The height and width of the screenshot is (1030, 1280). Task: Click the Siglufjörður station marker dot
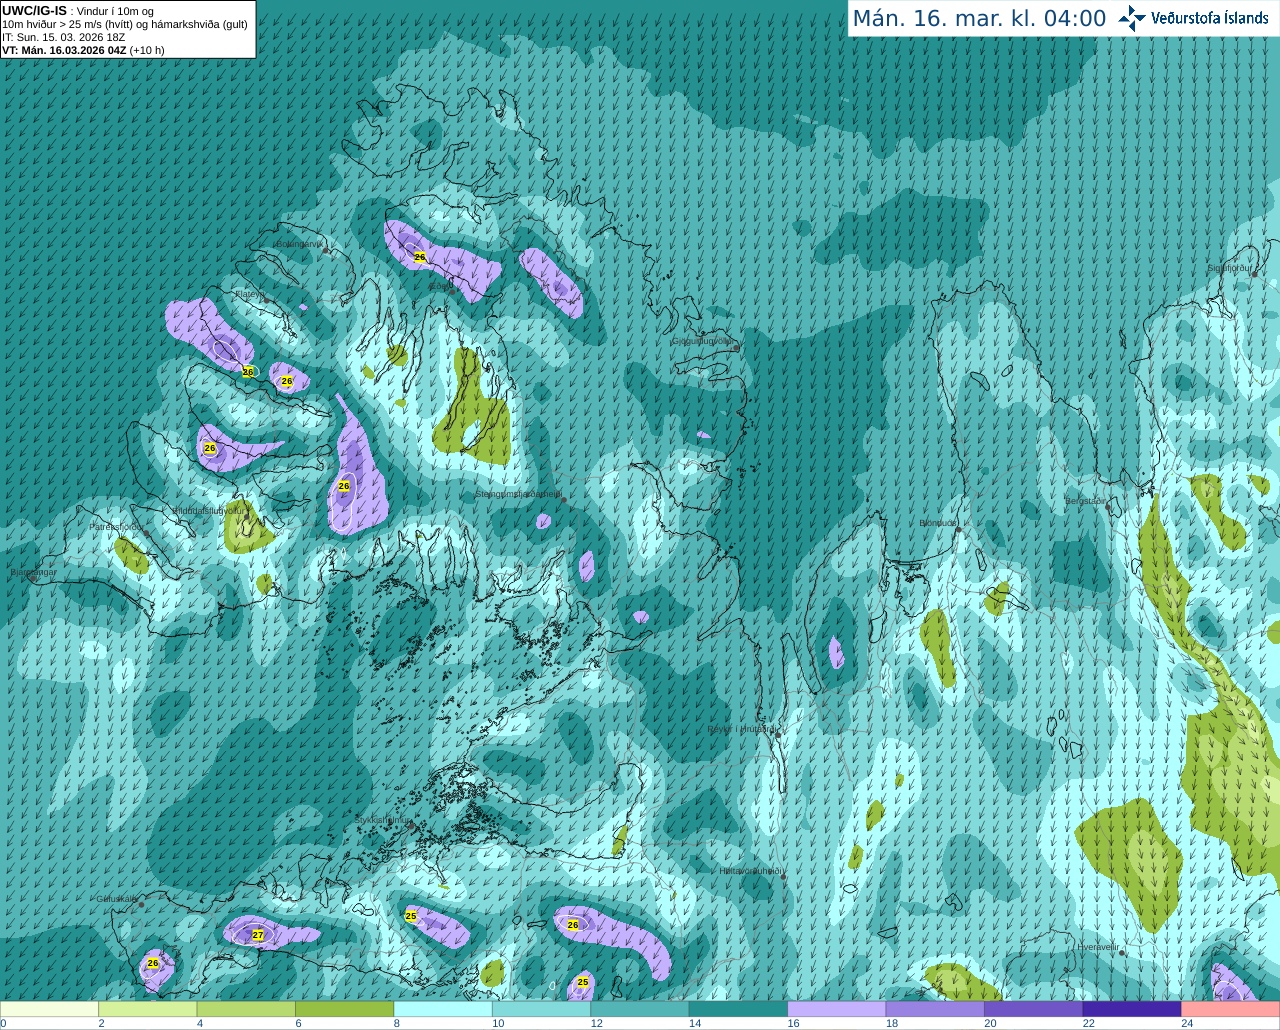pos(1254,274)
